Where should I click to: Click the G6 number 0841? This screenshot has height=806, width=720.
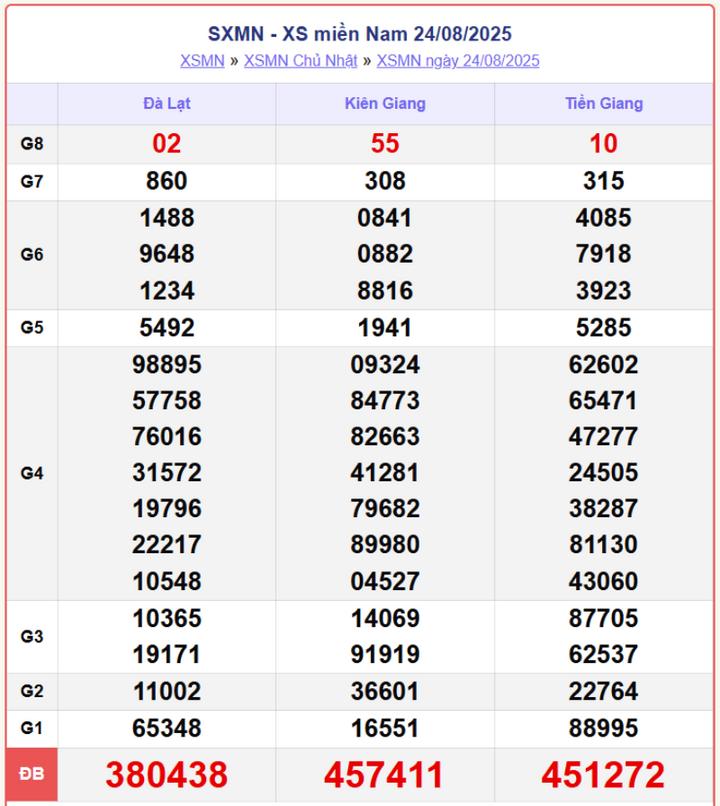pyautogui.click(x=385, y=218)
